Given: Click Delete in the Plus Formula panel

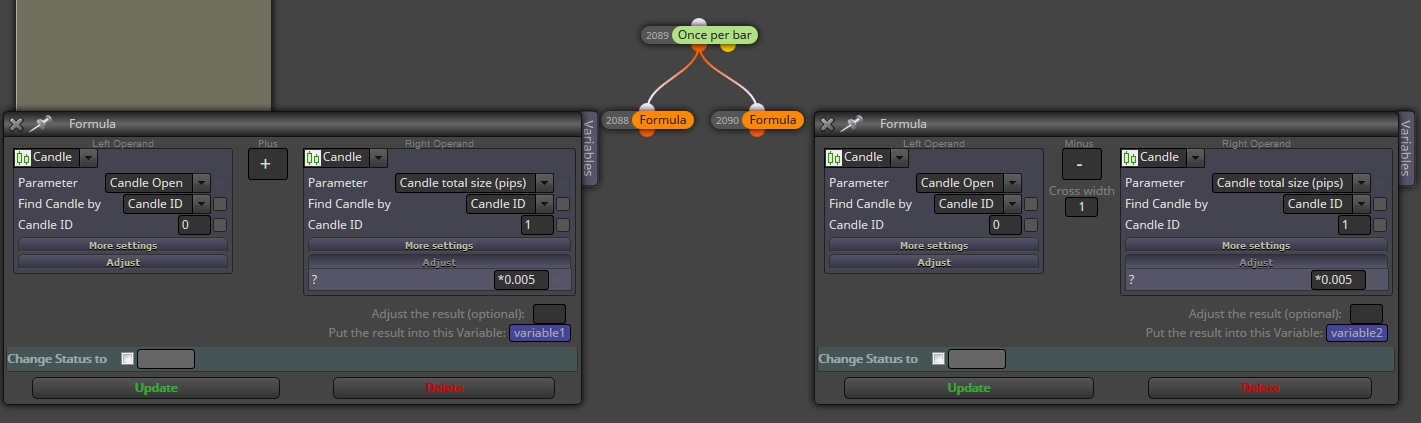Looking at the screenshot, I should coord(444,388).
